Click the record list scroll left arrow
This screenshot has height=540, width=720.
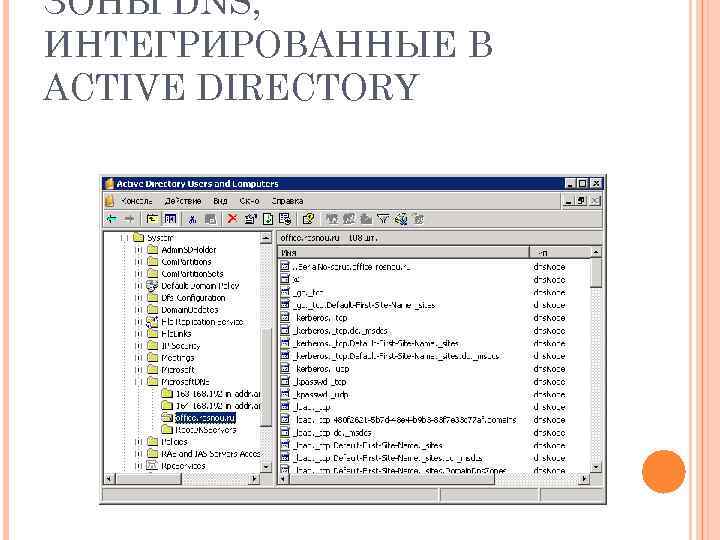pyautogui.click(x=283, y=479)
